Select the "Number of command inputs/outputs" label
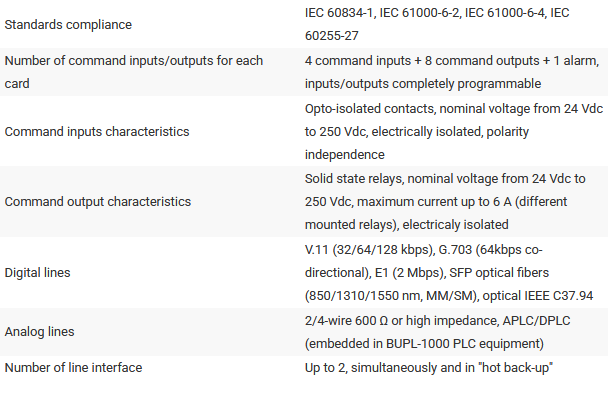 click(x=134, y=61)
